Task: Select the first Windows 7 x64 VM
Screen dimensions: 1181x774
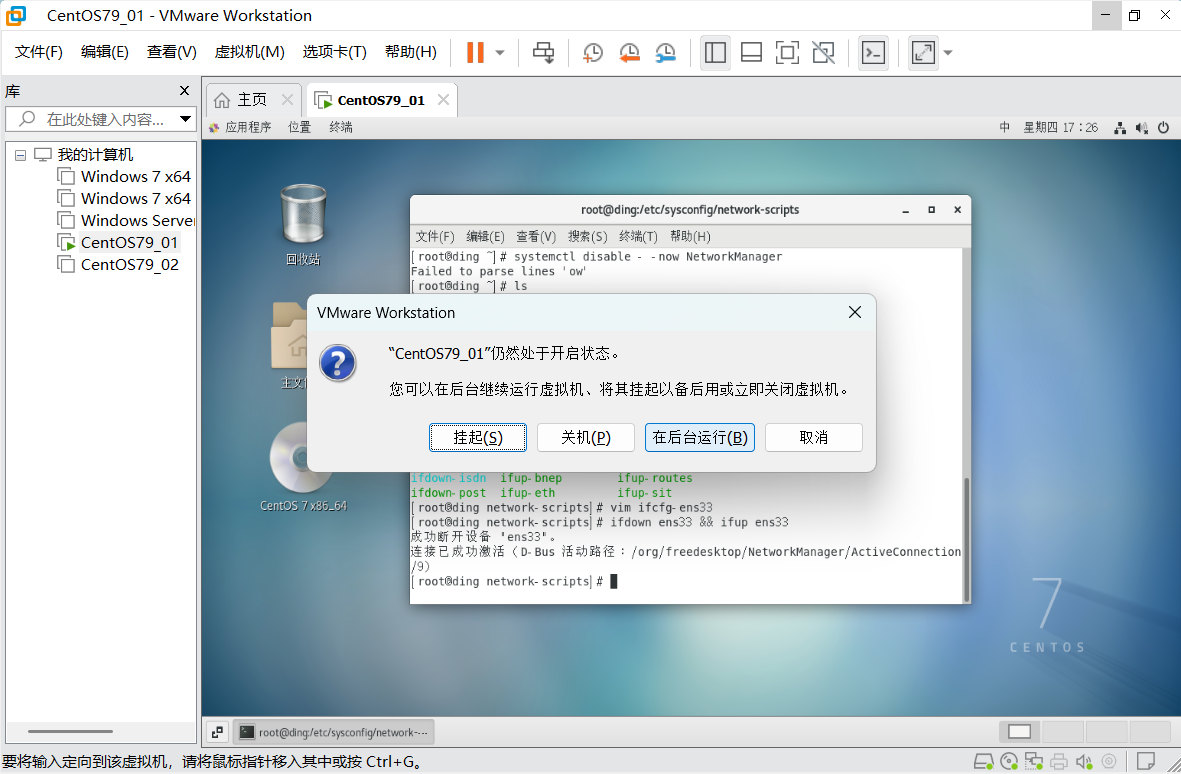Action: pyautogui.click(x=136, y=177)
